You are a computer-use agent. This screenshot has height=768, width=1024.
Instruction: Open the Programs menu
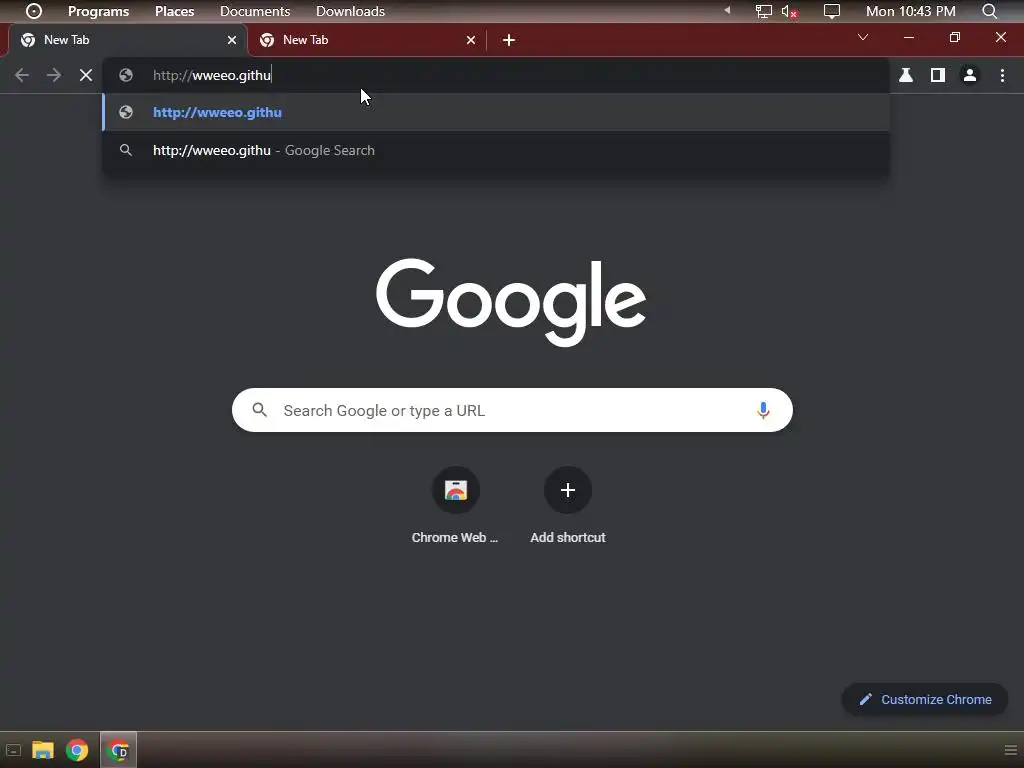(99, 11)
